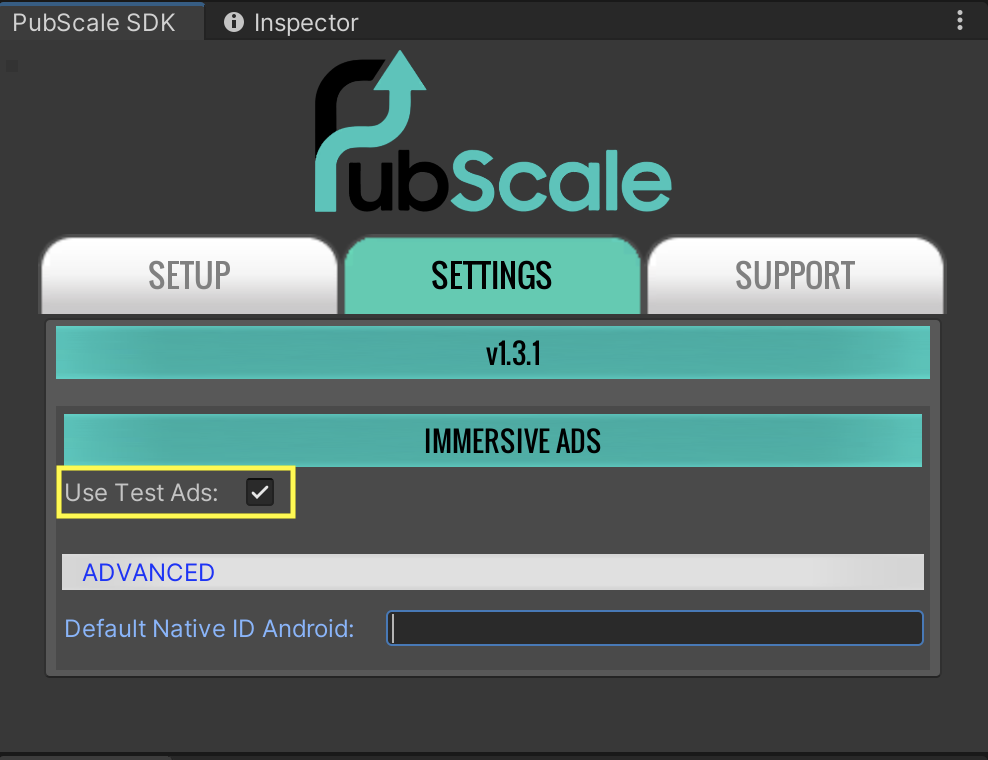The height and width of the screenshot is (760, 988).
Task: Focus the Default Native ID Android field
Action: 654,628
